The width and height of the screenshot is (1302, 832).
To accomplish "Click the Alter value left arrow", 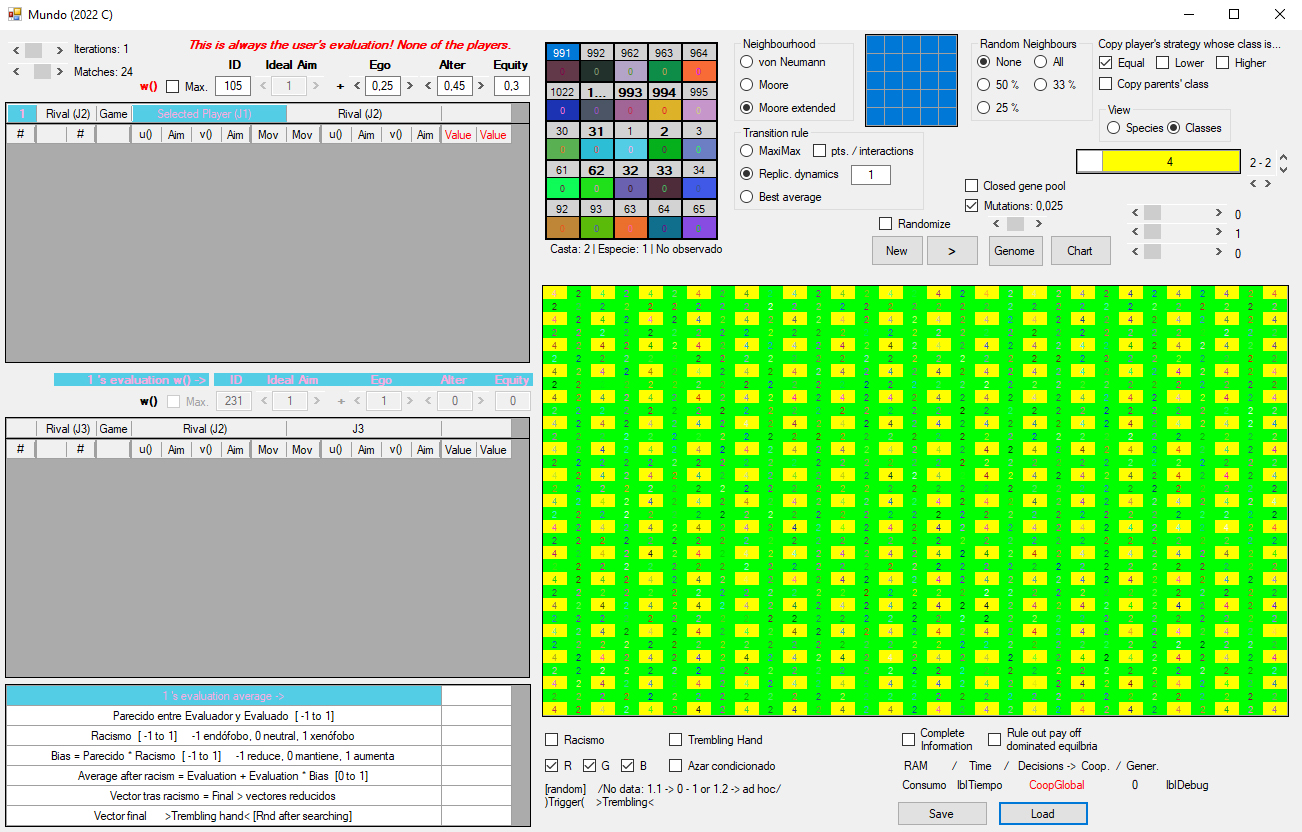I will pos(429,86).
